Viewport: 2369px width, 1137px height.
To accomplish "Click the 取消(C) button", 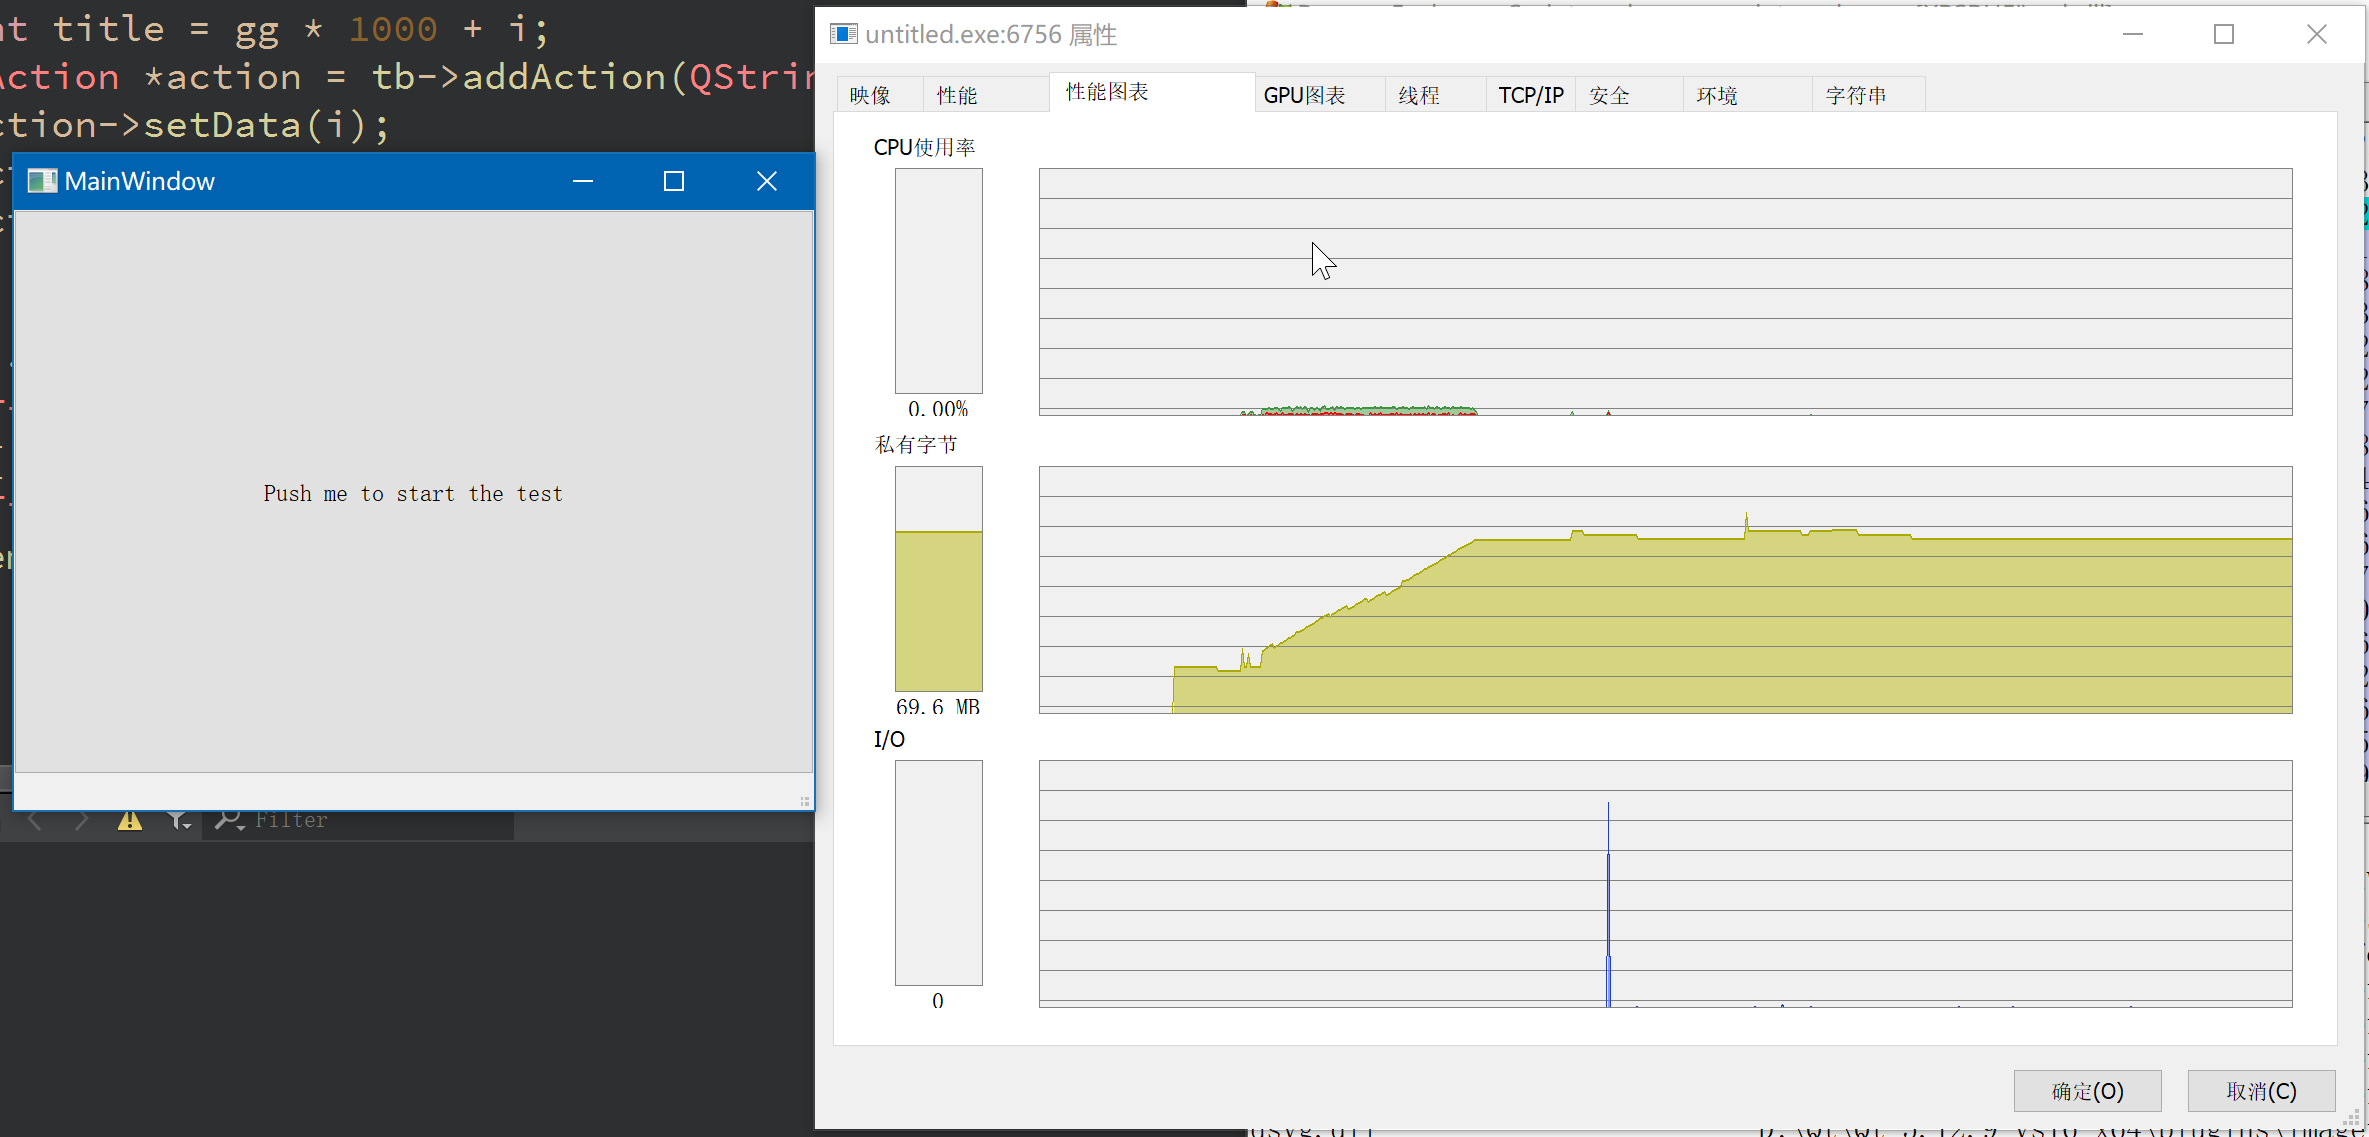I will point(2261,1091).
